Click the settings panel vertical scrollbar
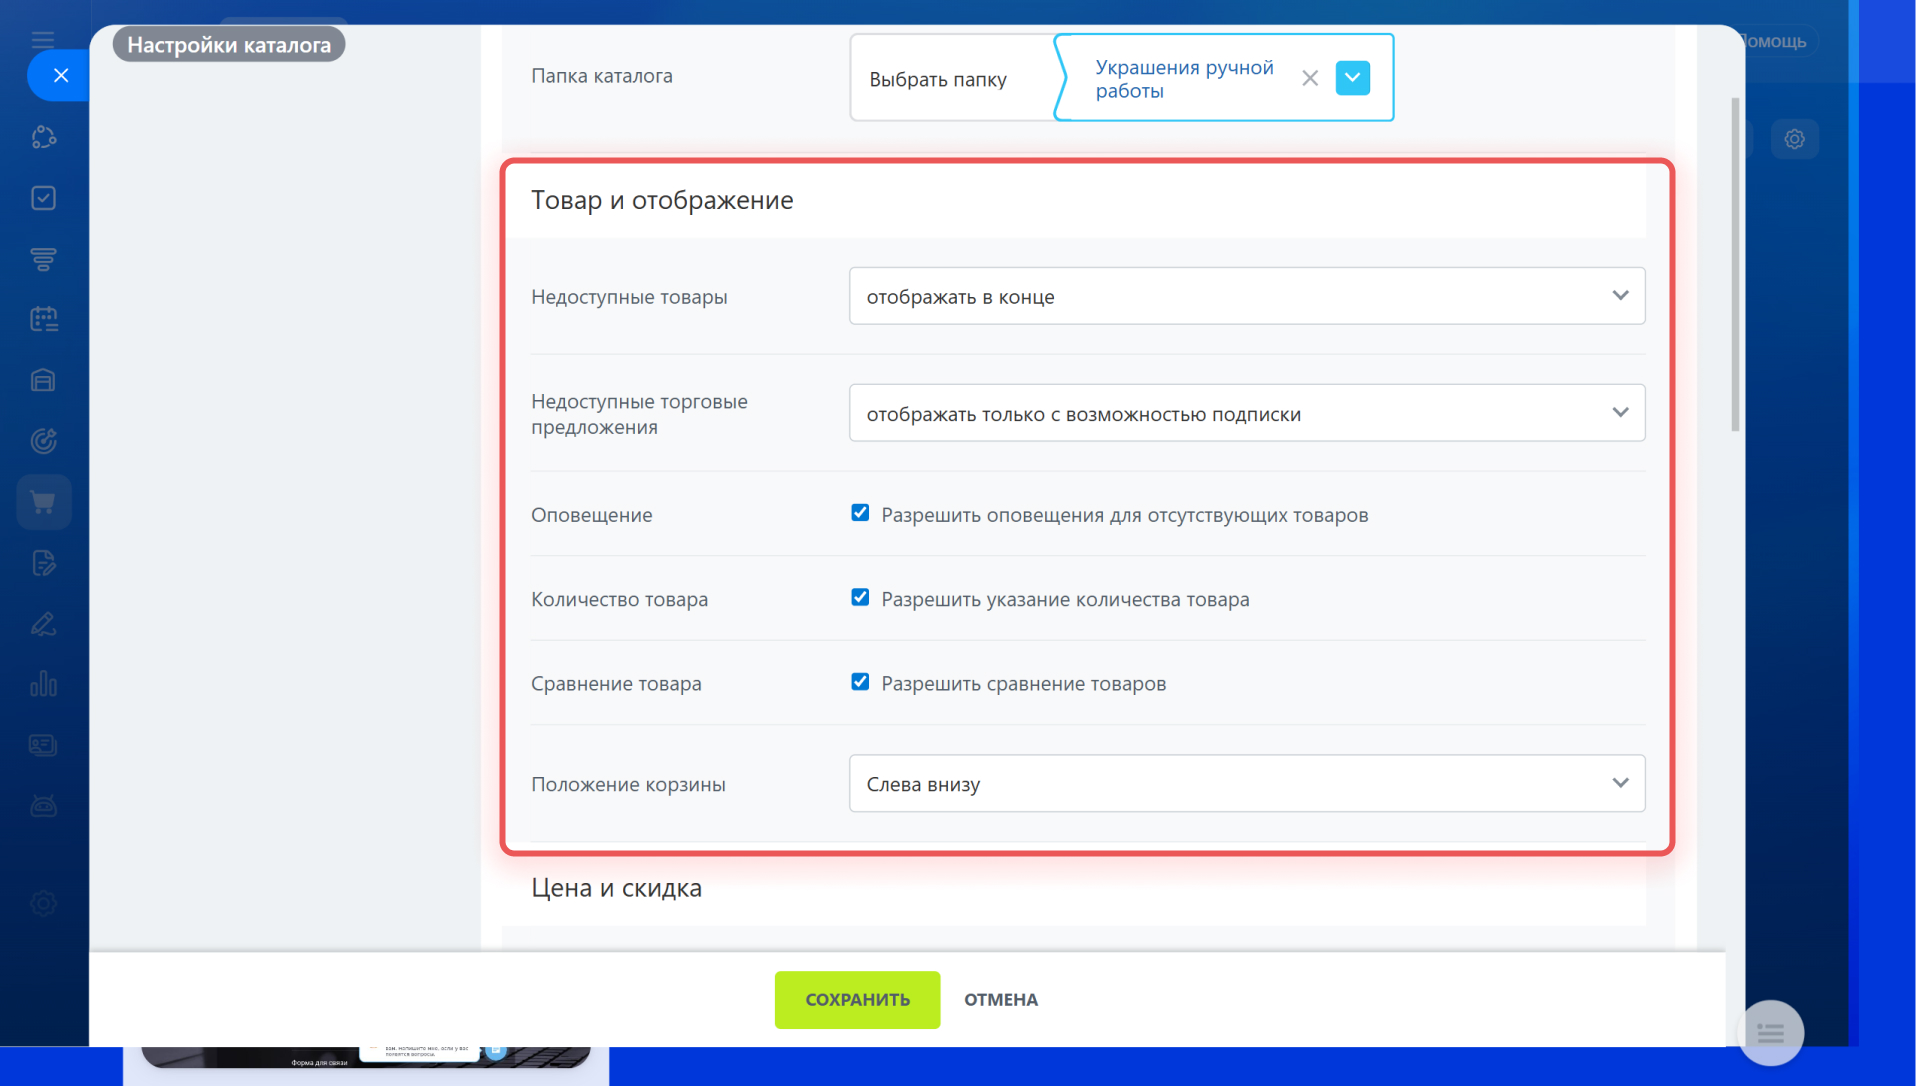Image resolution: width=1926 pixels, height=1086 pixels. (1735, 265)
